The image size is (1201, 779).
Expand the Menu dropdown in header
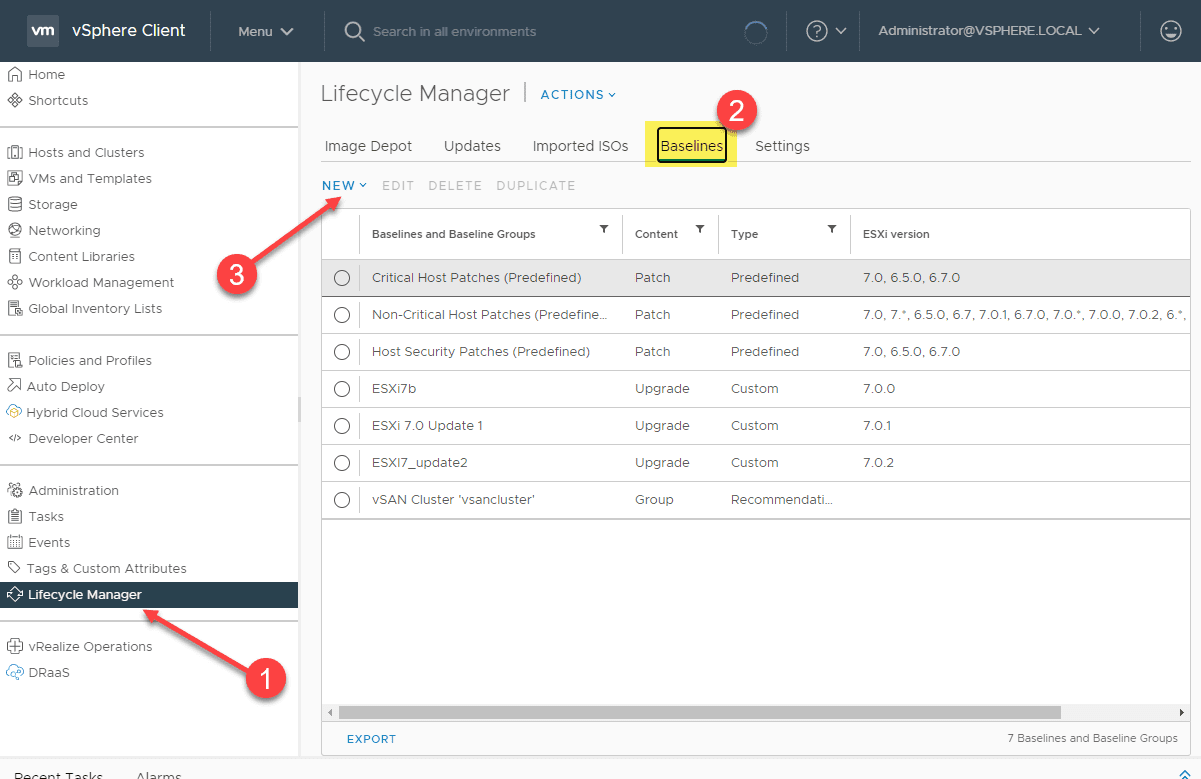click(x=265, y=31)
